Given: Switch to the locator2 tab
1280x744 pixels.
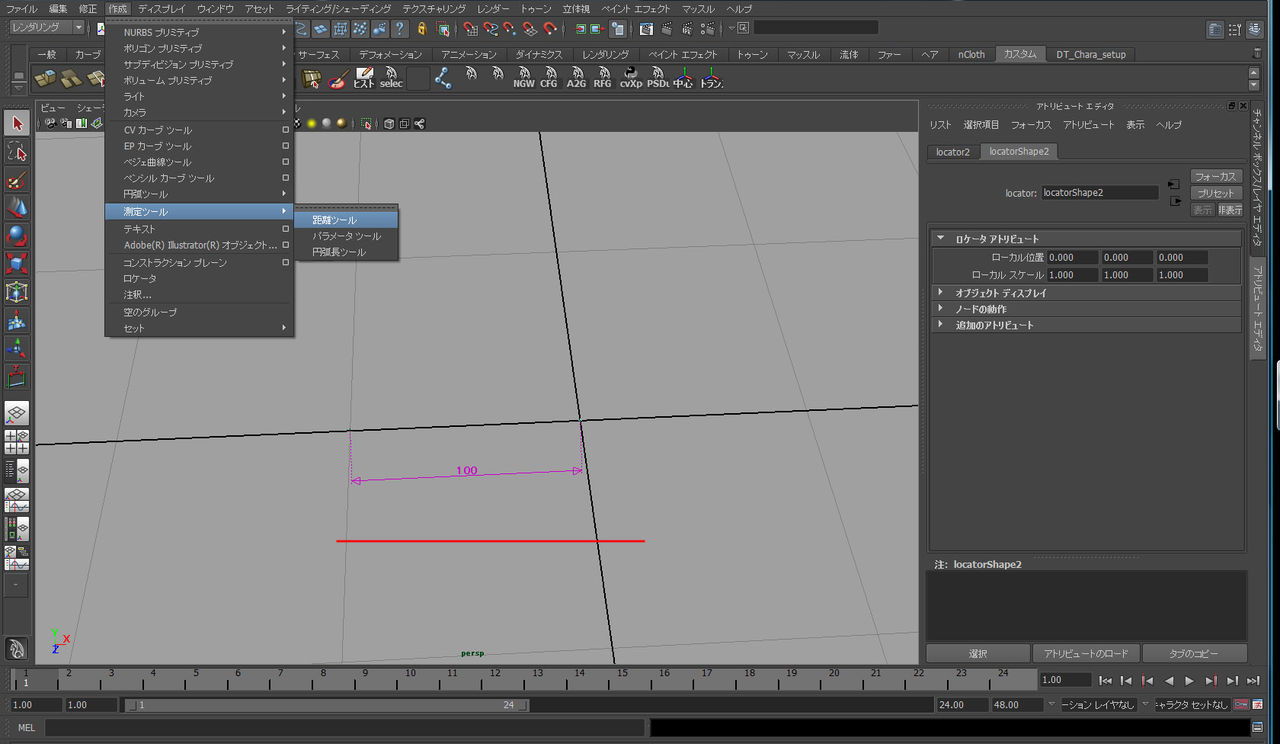Looking at the screenshot, I should tap(953, 152).
